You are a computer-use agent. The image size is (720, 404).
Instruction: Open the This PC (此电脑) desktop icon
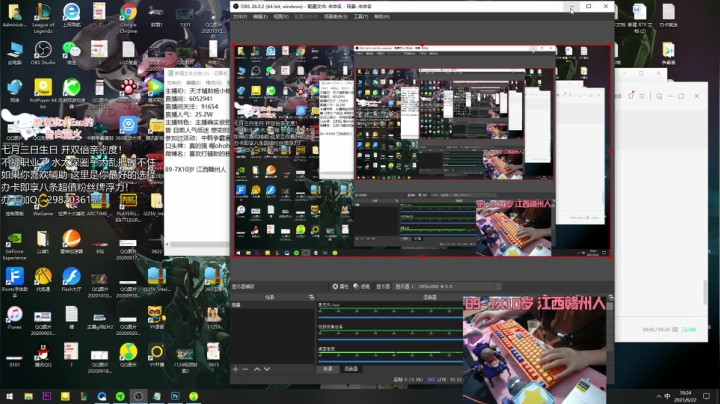(14, 52)
